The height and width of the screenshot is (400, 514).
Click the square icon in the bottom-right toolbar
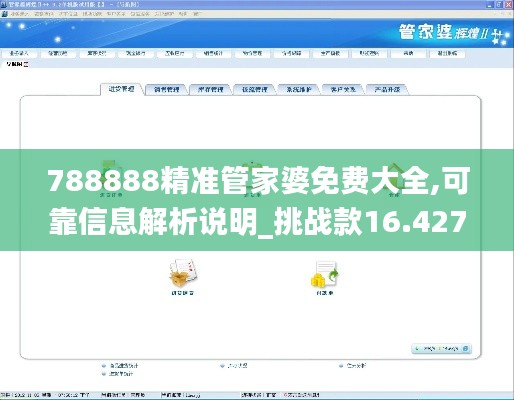pyautogui.click(x=466, y=349)
